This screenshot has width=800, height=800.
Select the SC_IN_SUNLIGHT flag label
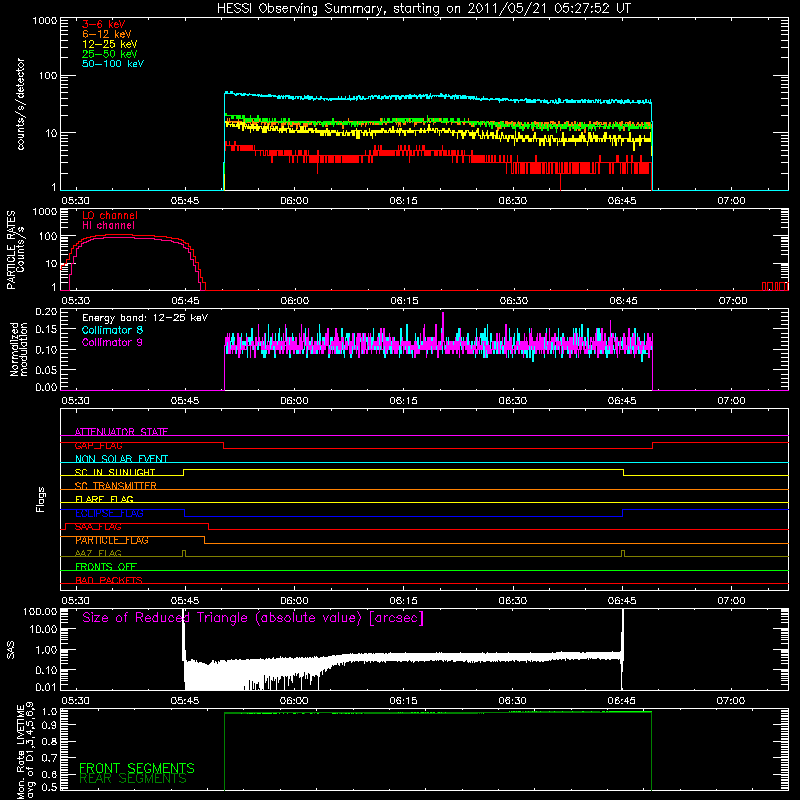coord(115,472)
